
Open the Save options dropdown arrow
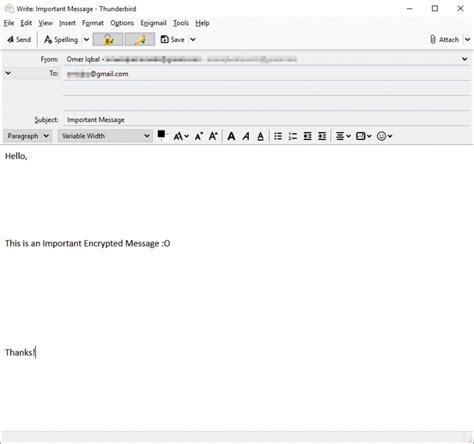point(193,40)
